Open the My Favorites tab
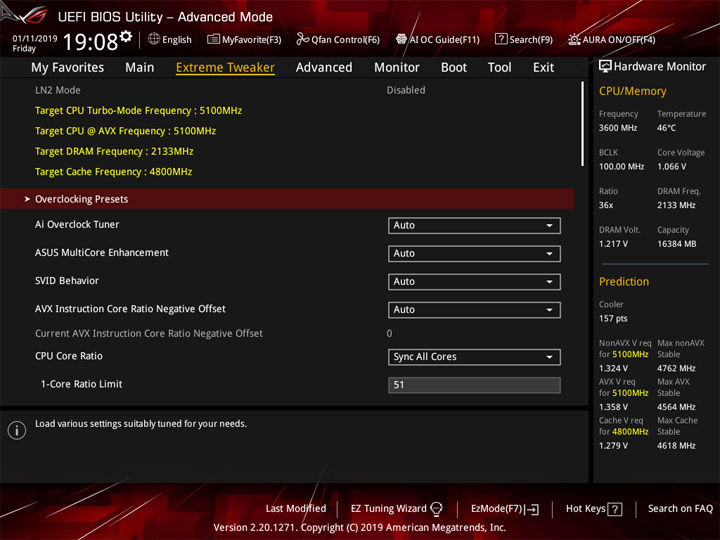 point(68,68)
